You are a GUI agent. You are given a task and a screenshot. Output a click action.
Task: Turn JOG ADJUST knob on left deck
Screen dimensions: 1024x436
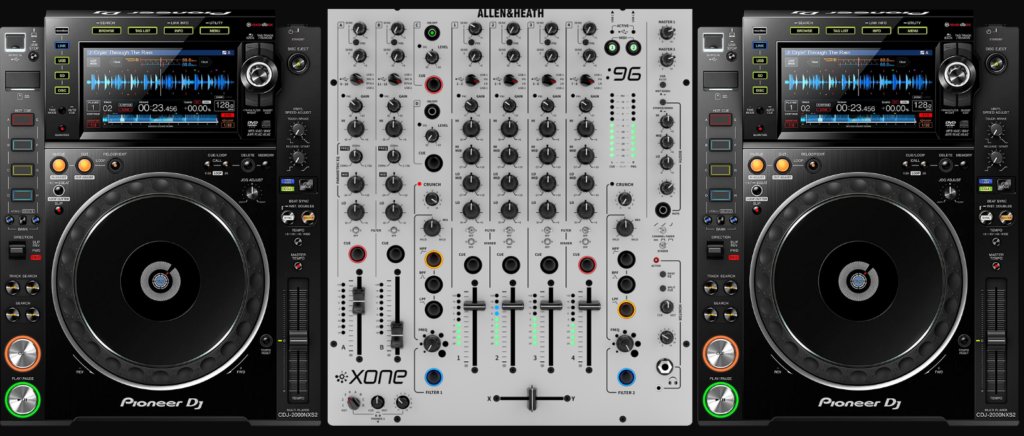[x=254, y=193]
